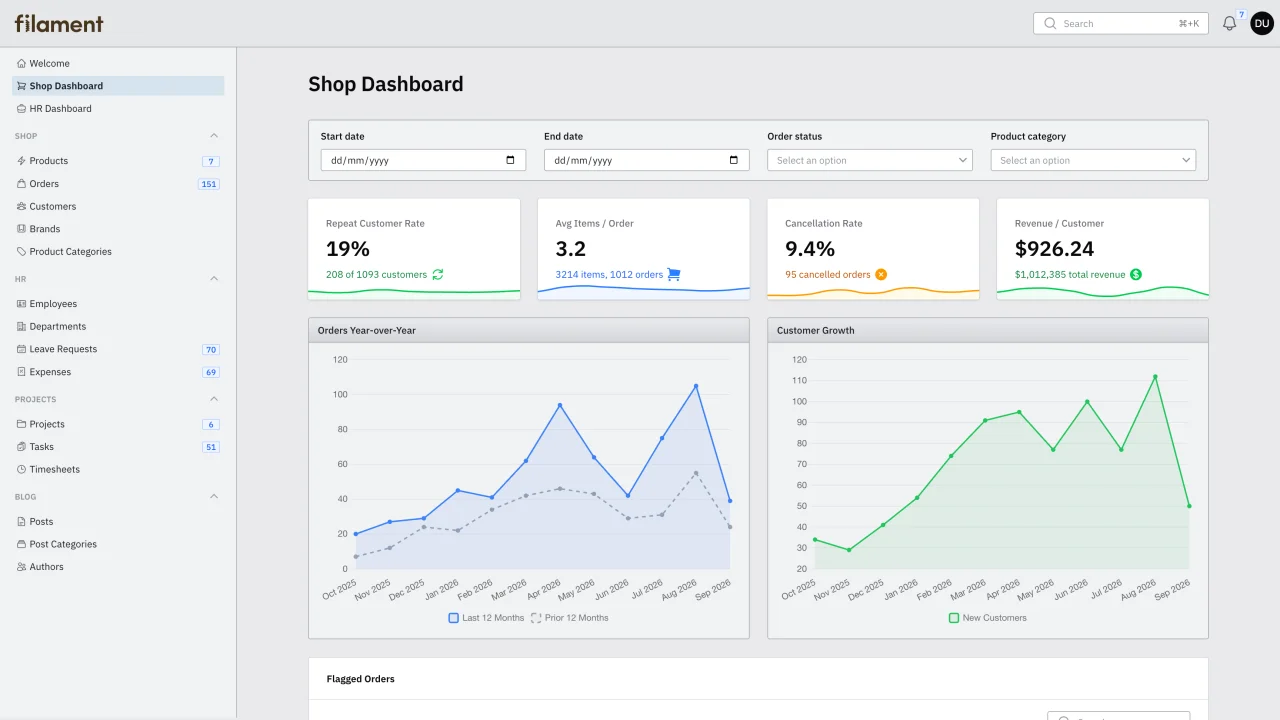Open the DU user avatar menu

[1262, 23]
